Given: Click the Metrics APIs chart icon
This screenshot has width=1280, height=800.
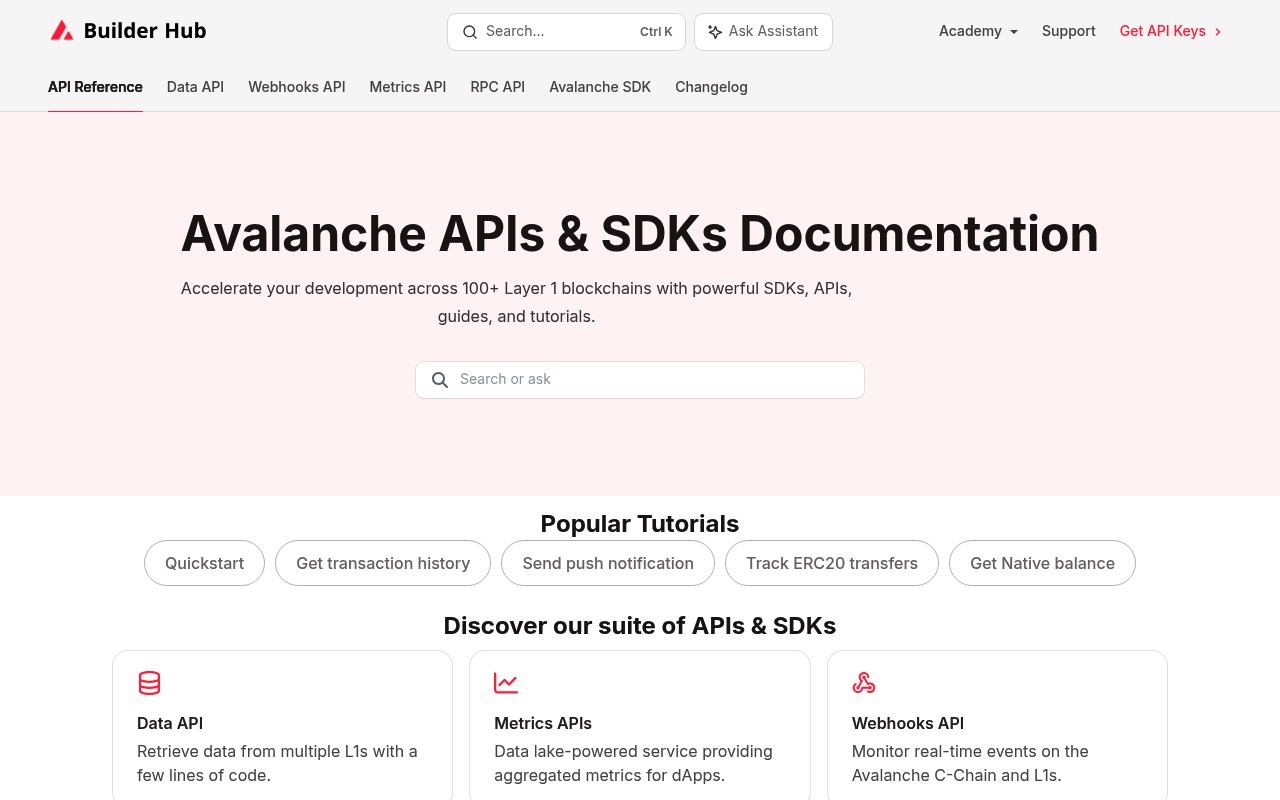Looking at the screenshot, I should [506, 683].
